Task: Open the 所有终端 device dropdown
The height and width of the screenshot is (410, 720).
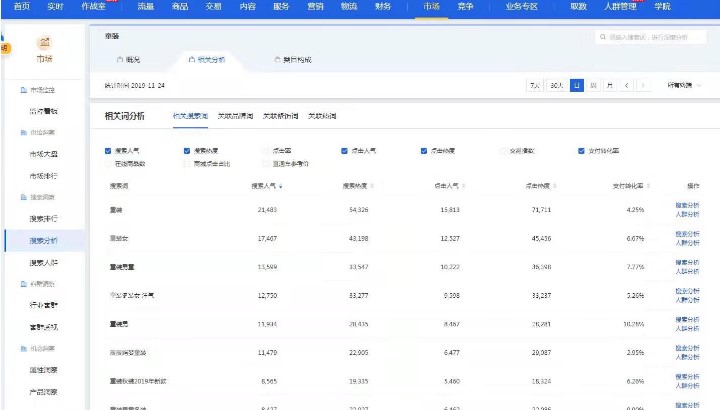Action: pos(684,86)
